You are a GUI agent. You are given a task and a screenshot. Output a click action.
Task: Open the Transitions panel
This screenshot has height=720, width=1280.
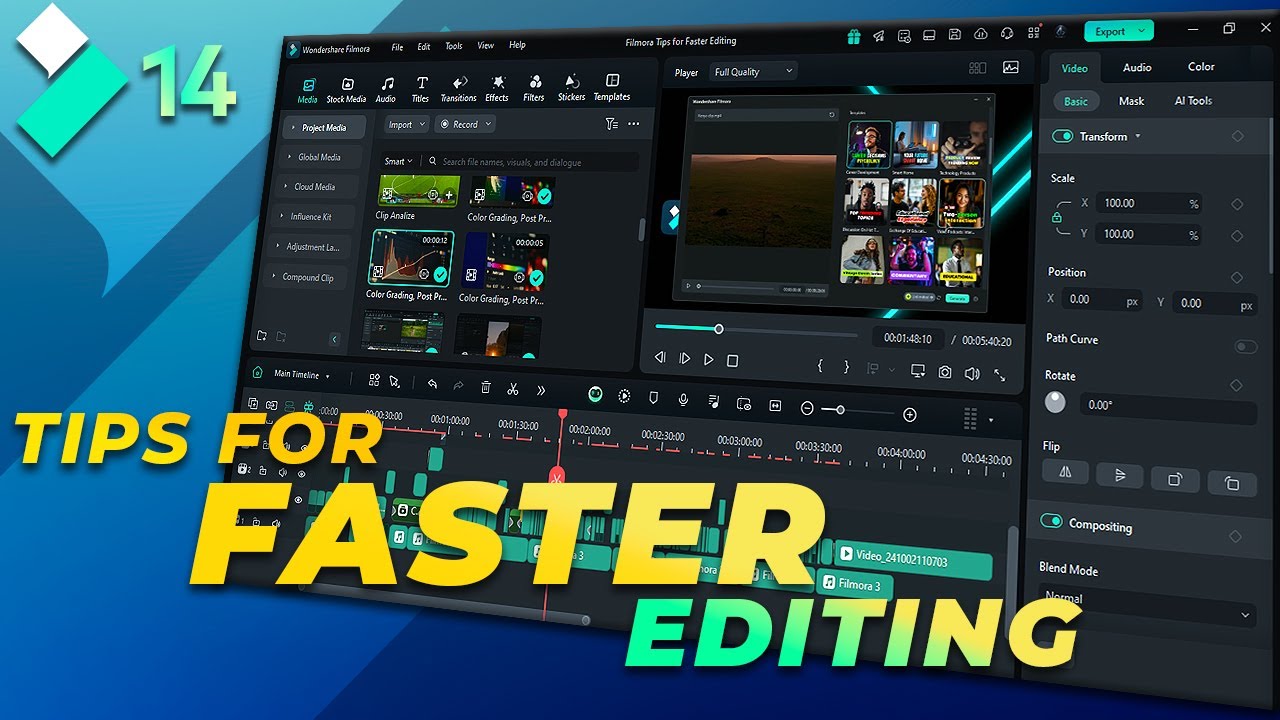458,90
